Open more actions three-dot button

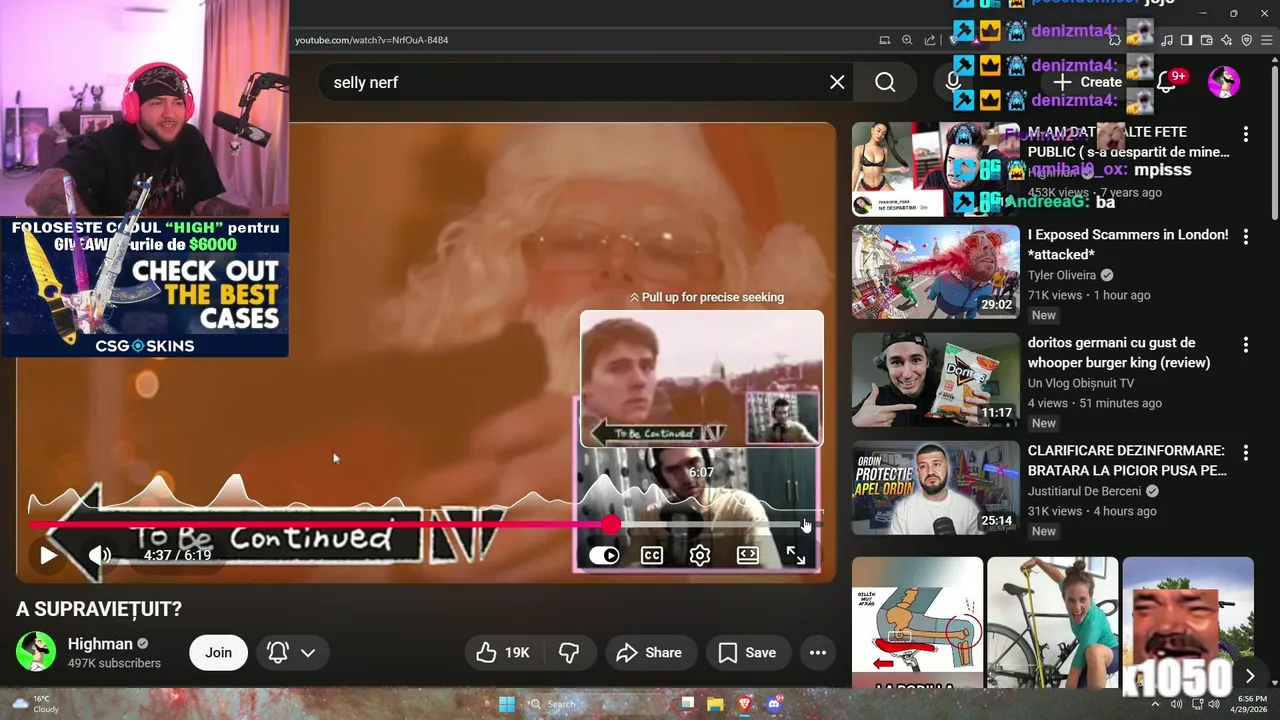click(x=818, y=652)
